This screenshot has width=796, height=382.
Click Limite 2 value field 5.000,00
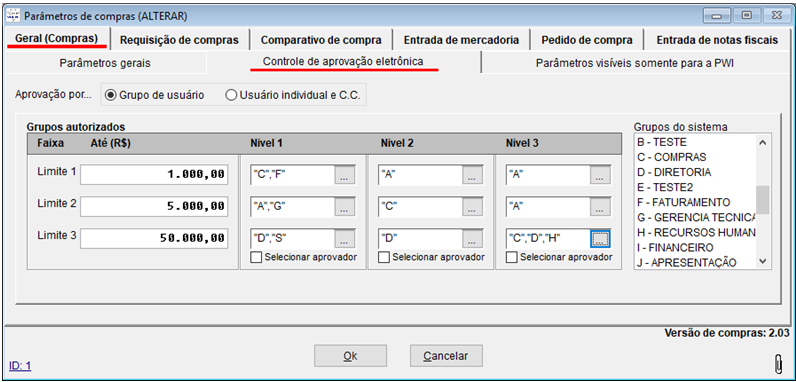(x=154, y=206)
